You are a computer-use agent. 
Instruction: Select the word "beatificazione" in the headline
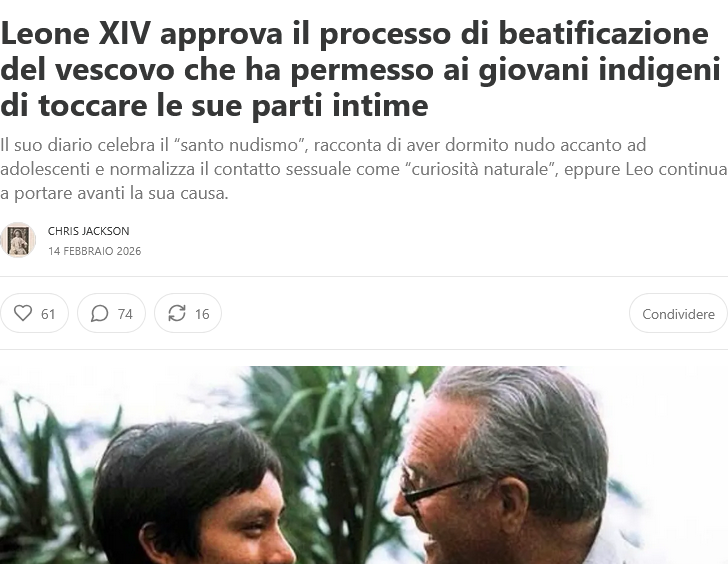pyautogui.click(x=604, y=34)
